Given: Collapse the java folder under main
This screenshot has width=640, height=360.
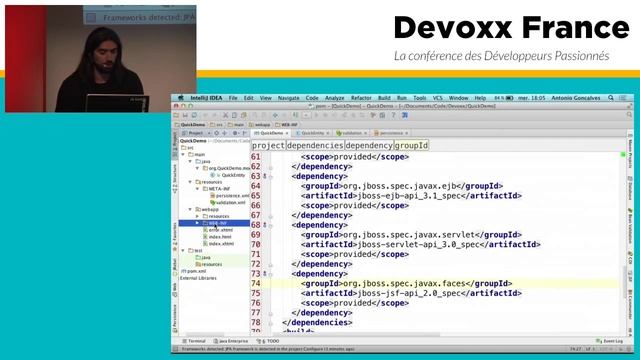Looking at the screenshot, I should (191, 162).
